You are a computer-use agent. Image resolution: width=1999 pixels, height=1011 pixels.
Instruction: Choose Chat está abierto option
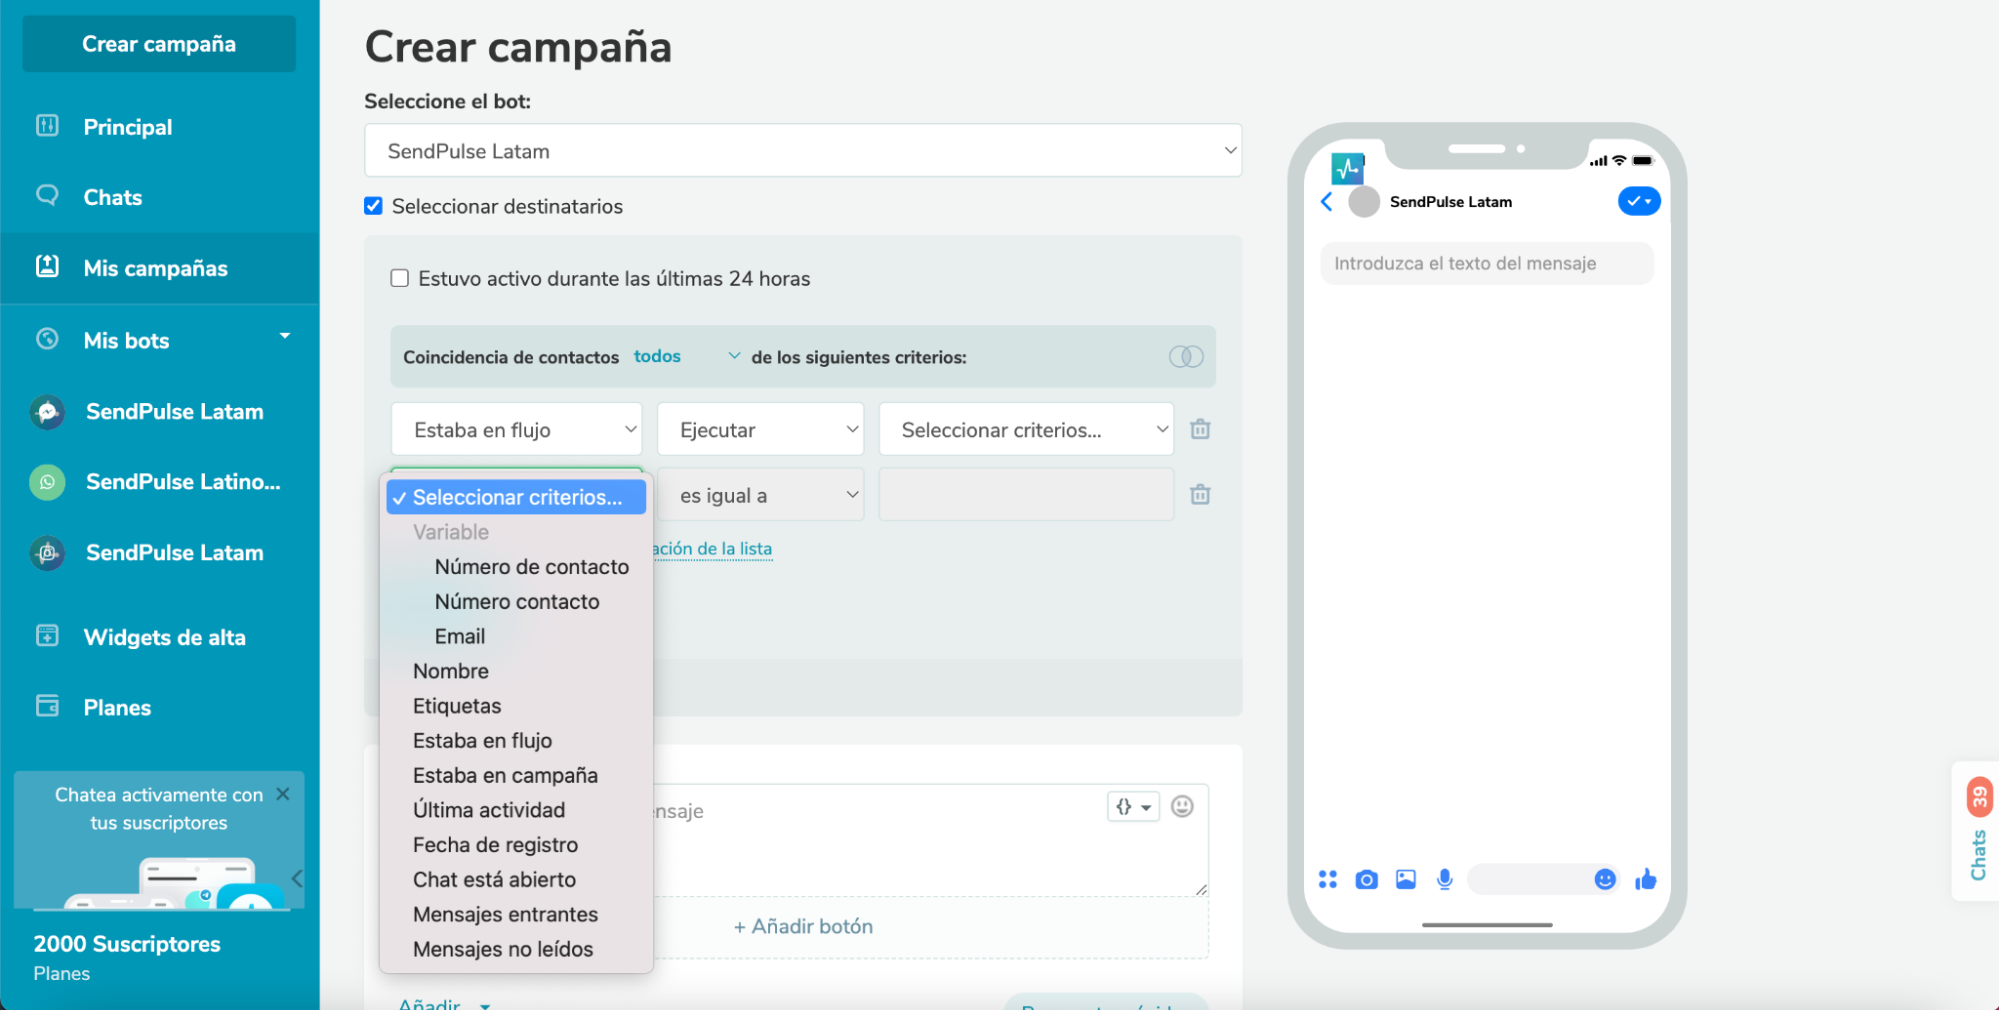[516, 880]
